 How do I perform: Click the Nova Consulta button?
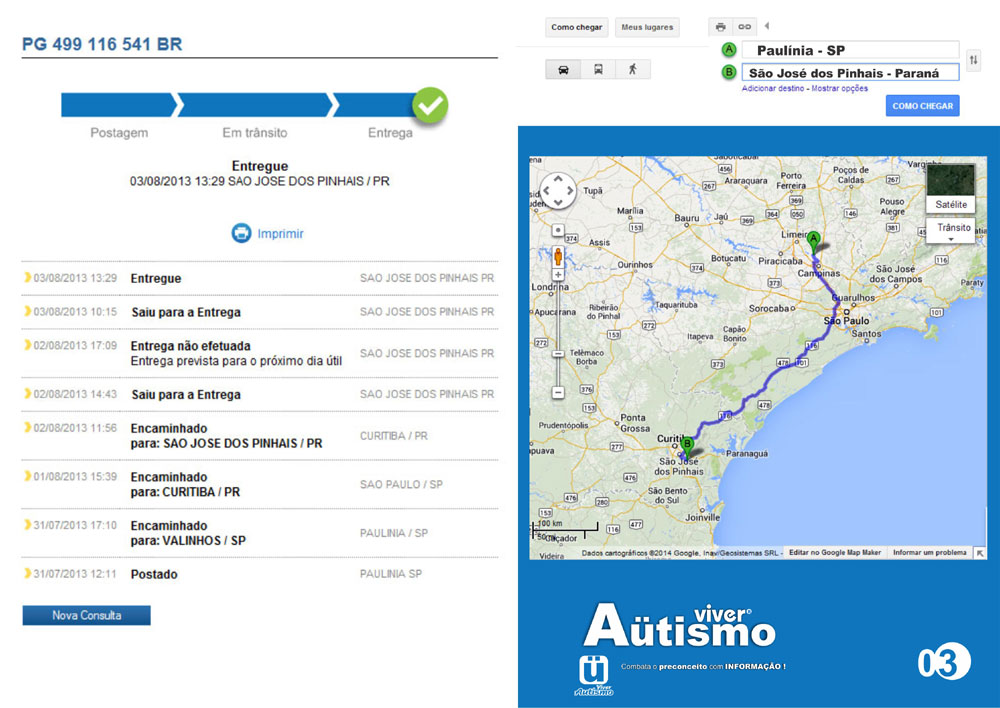(86, 615)
